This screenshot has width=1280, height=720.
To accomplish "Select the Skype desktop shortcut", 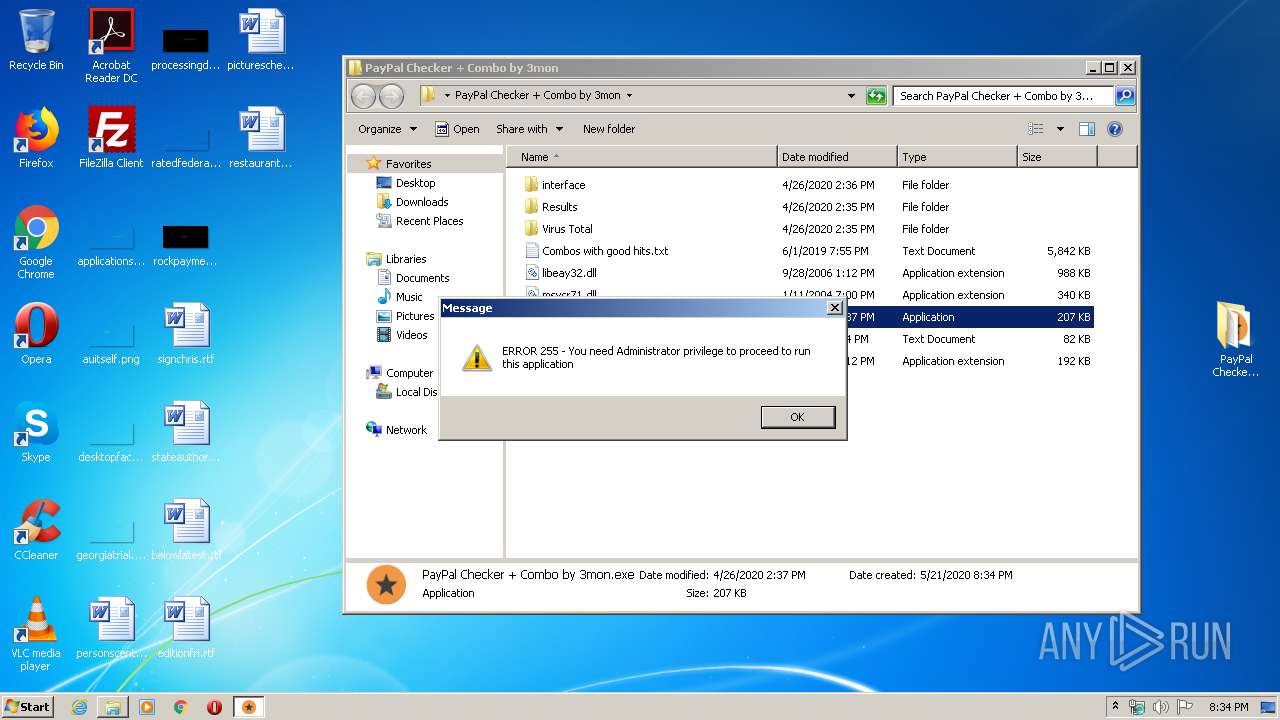I will point(36,432).
